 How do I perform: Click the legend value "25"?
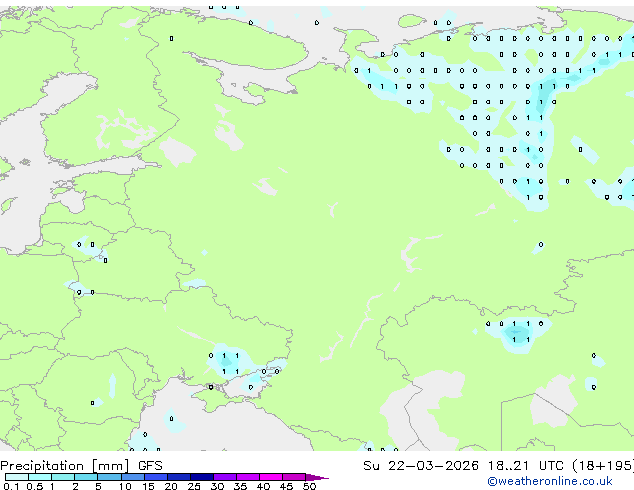pos(194,486)
